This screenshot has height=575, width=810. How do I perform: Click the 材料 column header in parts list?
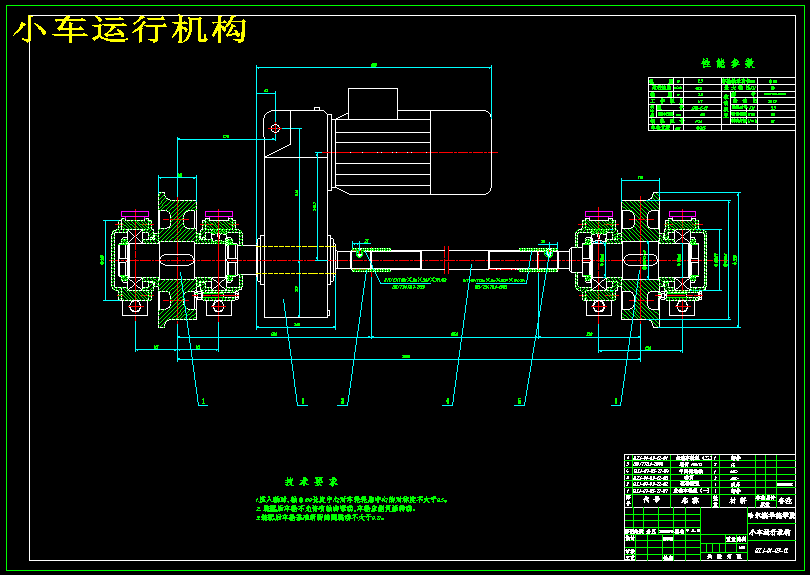click(737, 501)
